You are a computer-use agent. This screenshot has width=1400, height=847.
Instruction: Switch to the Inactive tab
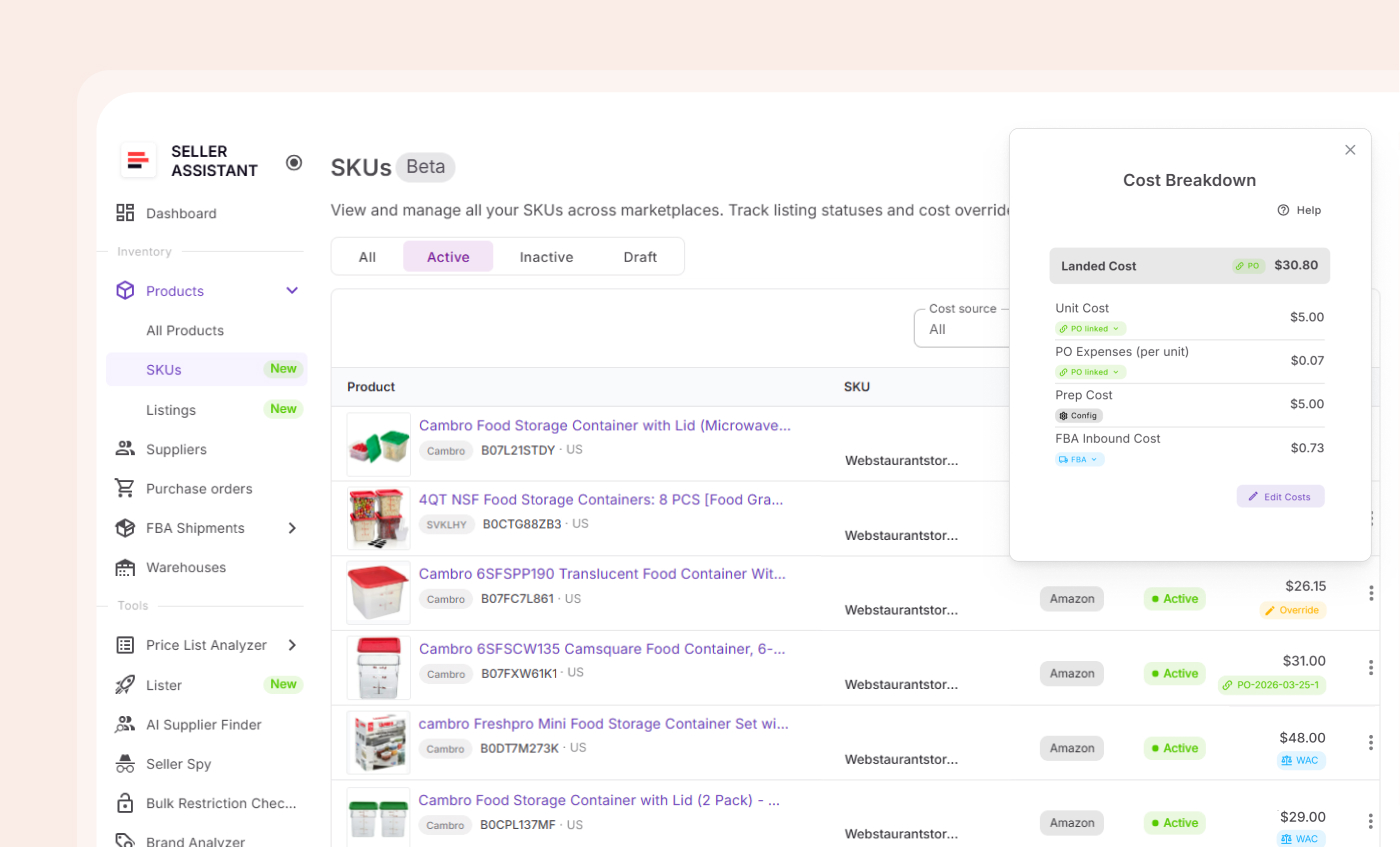tap(546, 256)
